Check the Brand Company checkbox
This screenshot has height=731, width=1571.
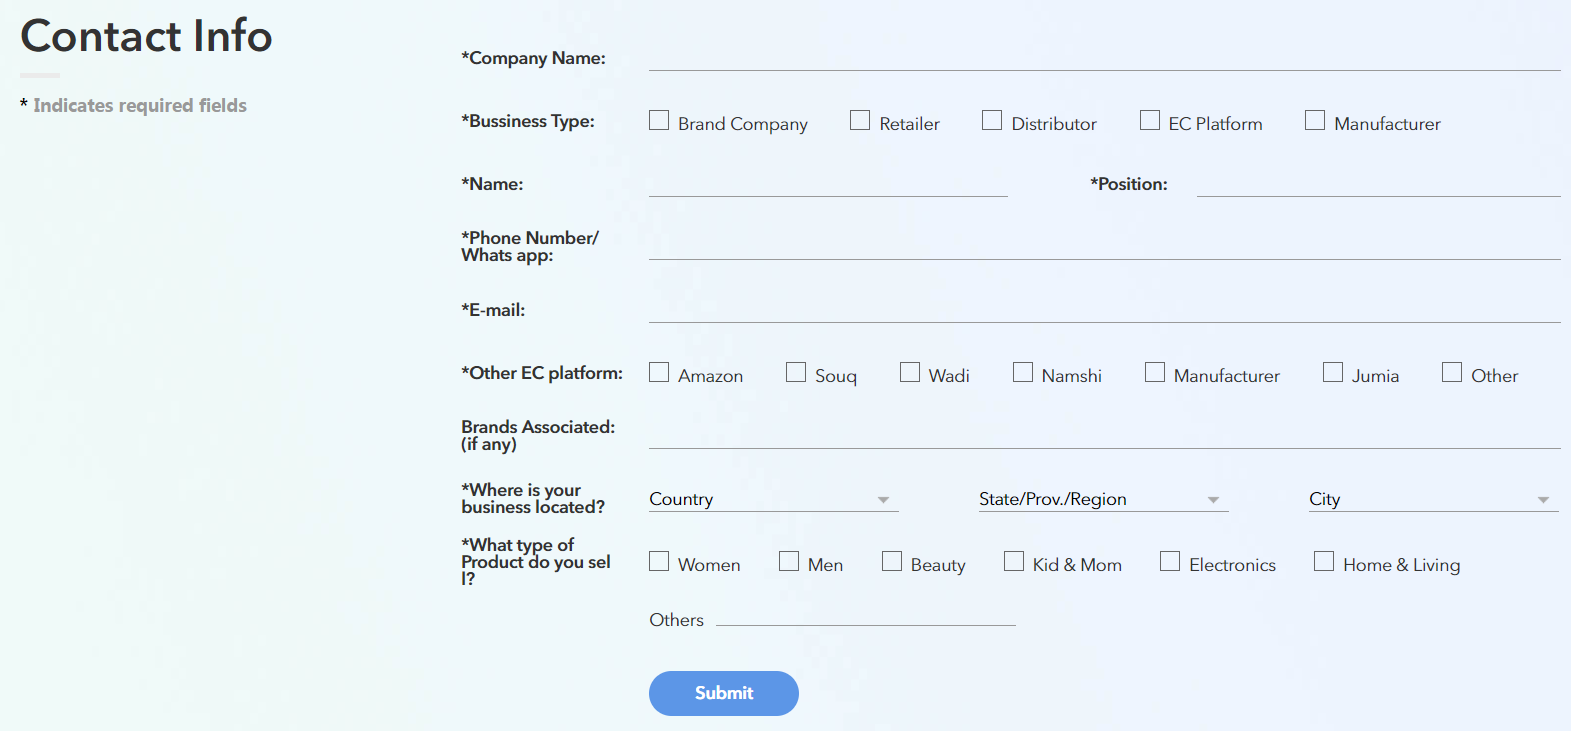tap(659, 121)
